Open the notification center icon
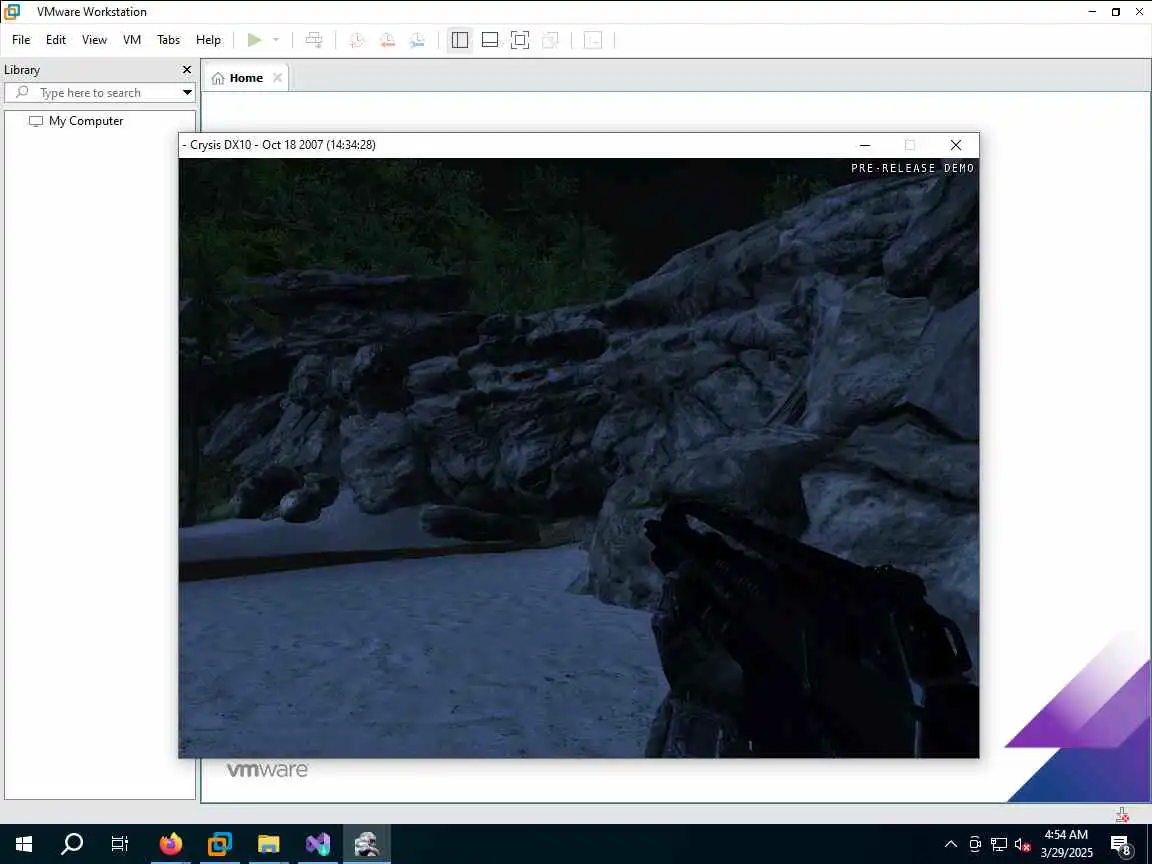 coord(1120,845)
